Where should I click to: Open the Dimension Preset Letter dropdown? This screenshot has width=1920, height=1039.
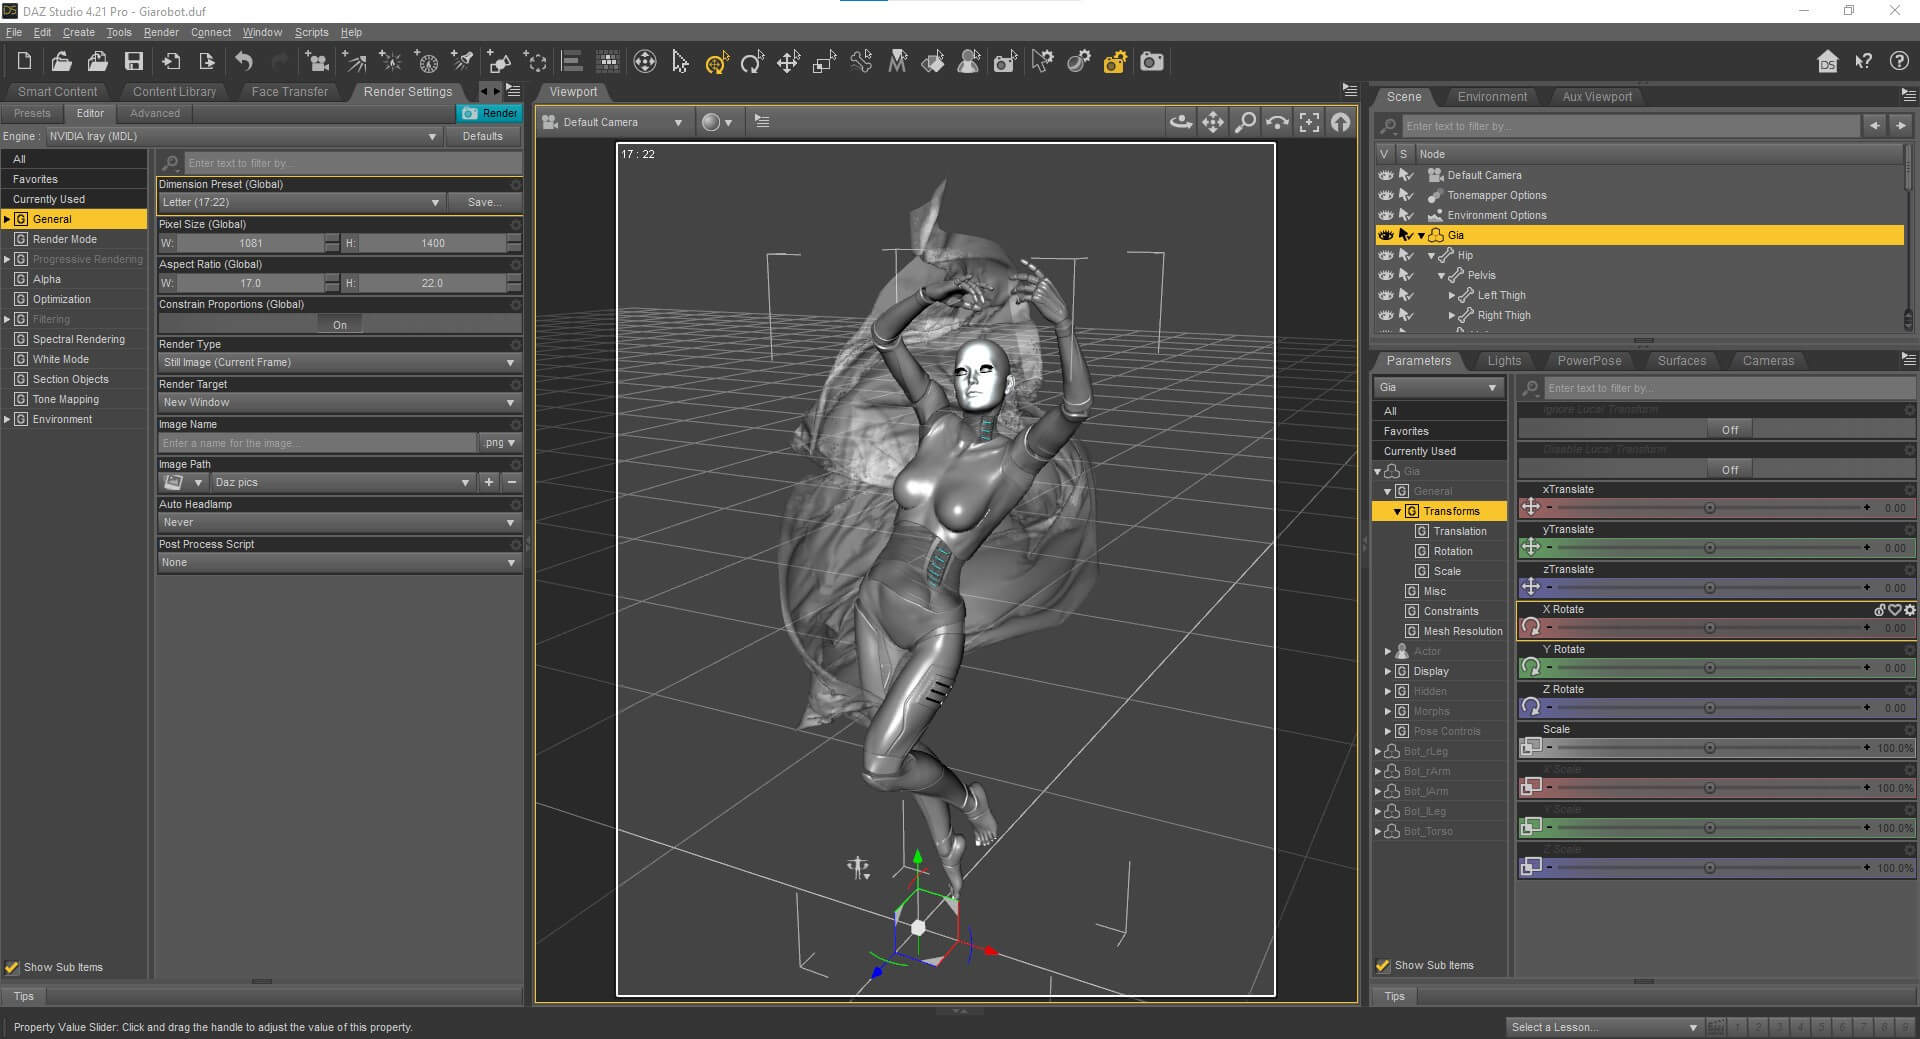(x=301, y=202)
